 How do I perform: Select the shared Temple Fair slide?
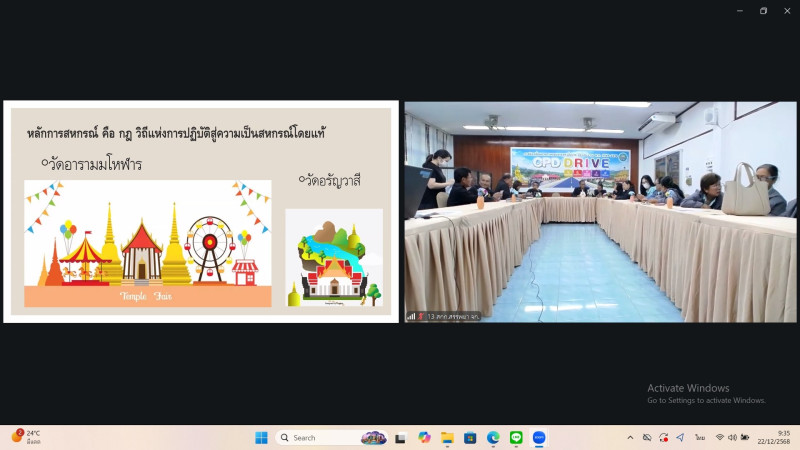tap(201, 211)
